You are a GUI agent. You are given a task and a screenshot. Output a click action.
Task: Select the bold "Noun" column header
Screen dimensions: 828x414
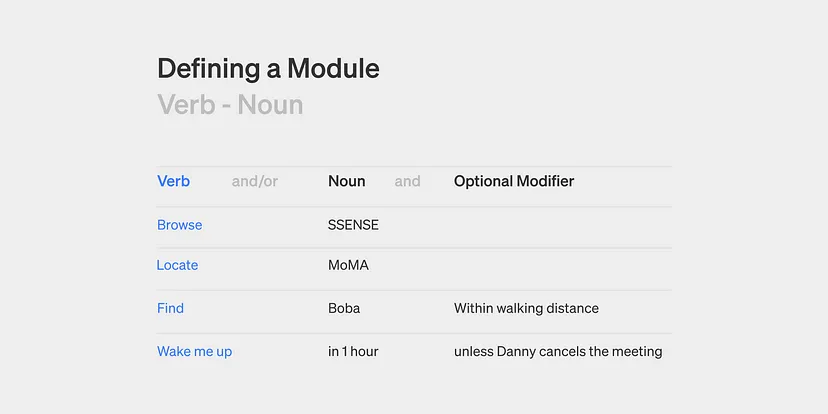pos(346,181)
